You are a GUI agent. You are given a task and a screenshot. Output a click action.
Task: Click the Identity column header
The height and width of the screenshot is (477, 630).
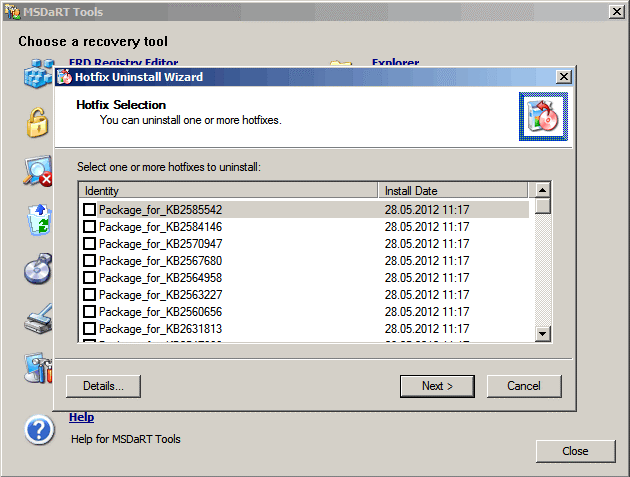pos(229,190)
